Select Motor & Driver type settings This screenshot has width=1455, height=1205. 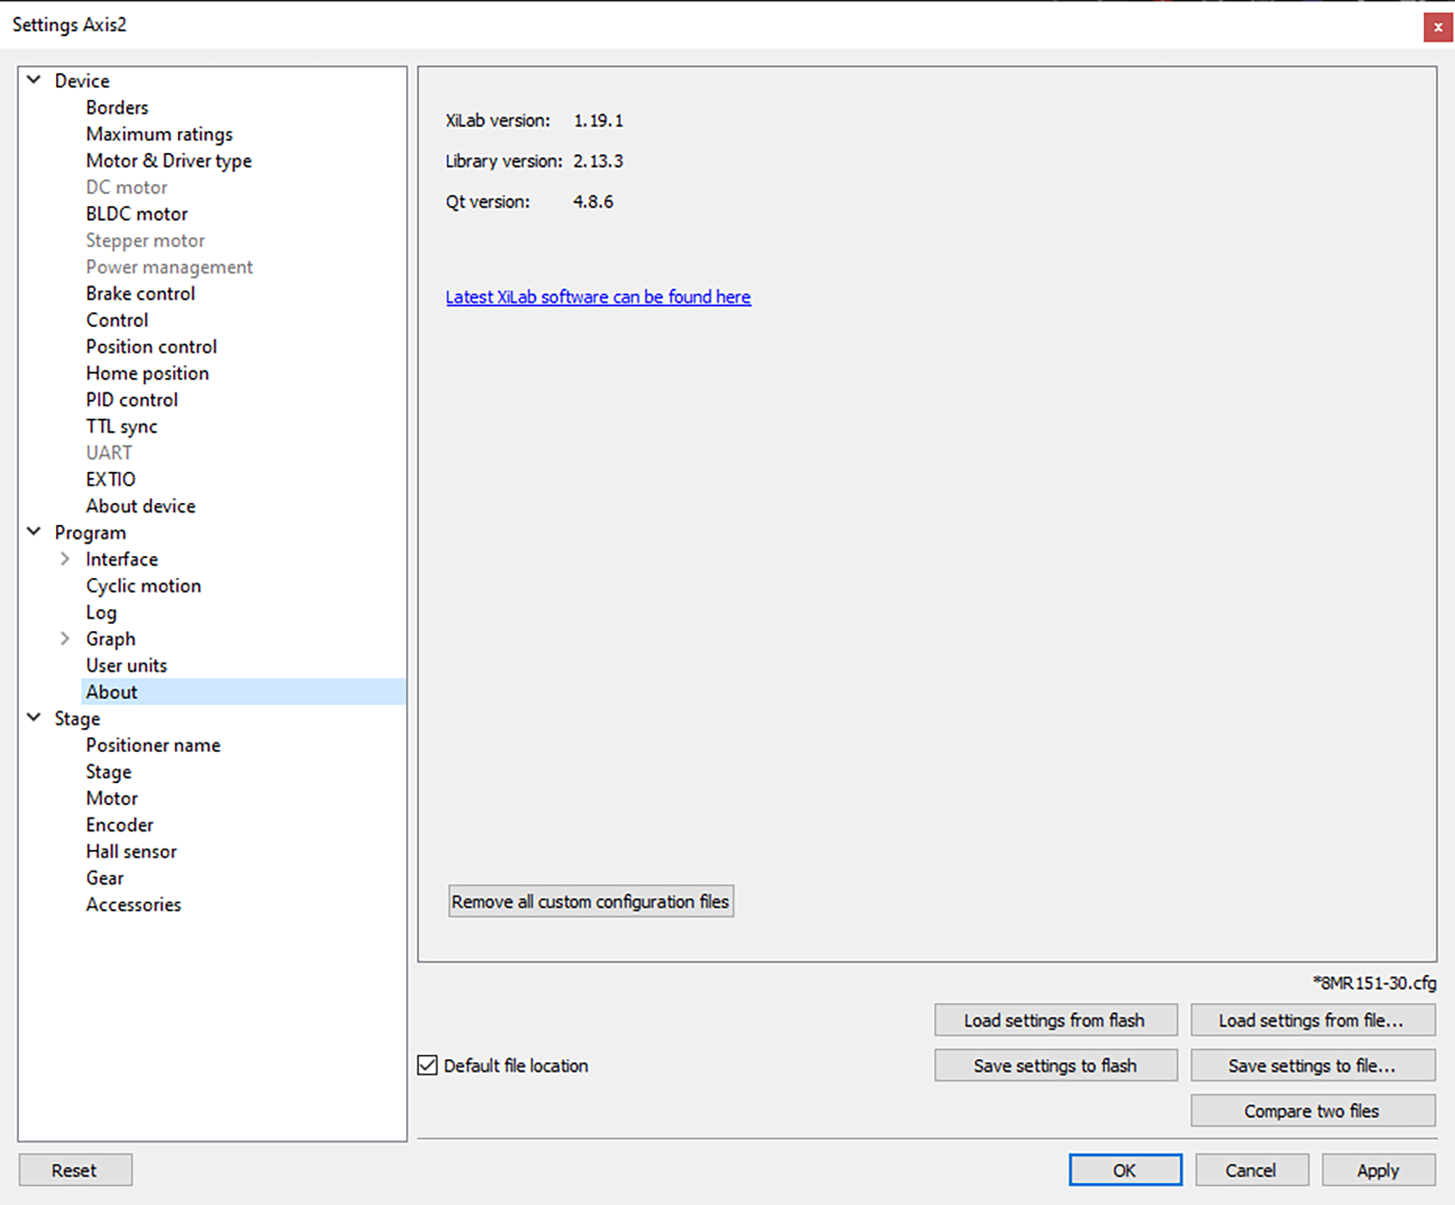168,161
